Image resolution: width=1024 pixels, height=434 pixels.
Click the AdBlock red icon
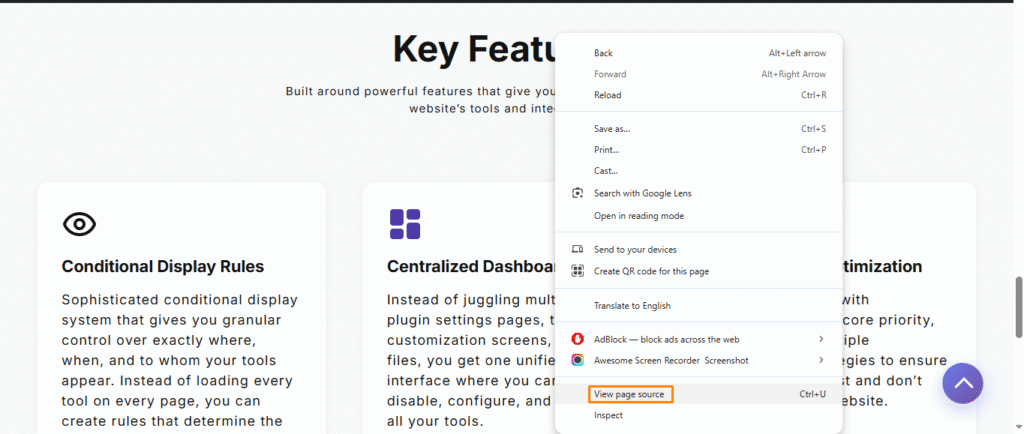(577, 339)
